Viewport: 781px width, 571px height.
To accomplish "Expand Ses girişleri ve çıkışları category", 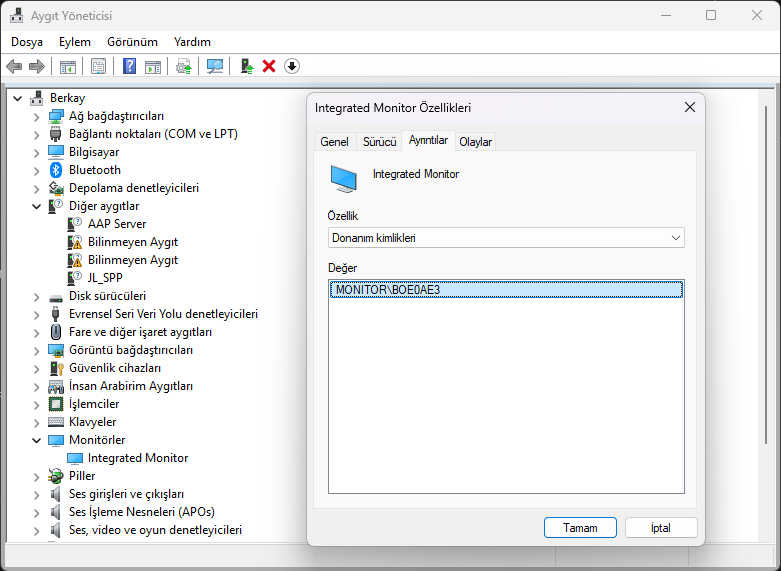I will (36, 494).
